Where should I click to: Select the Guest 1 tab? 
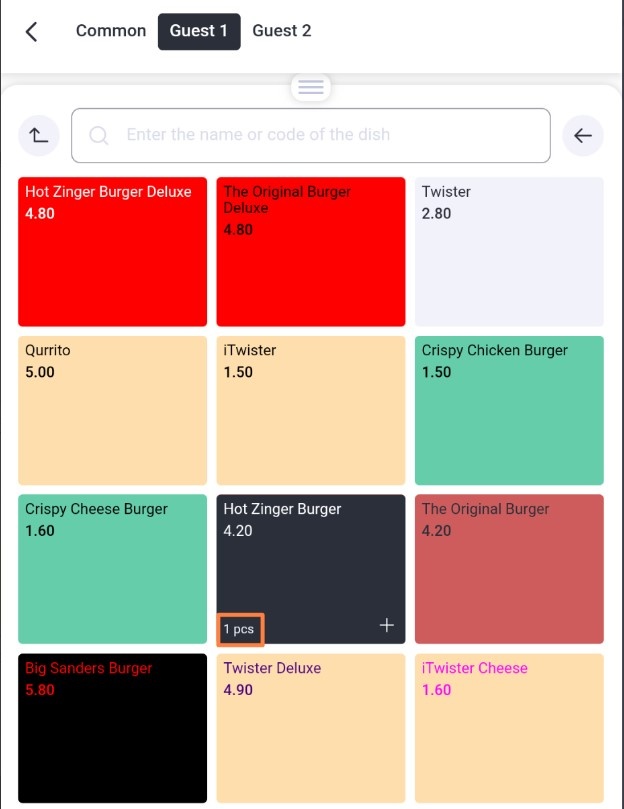coord(199,31)
